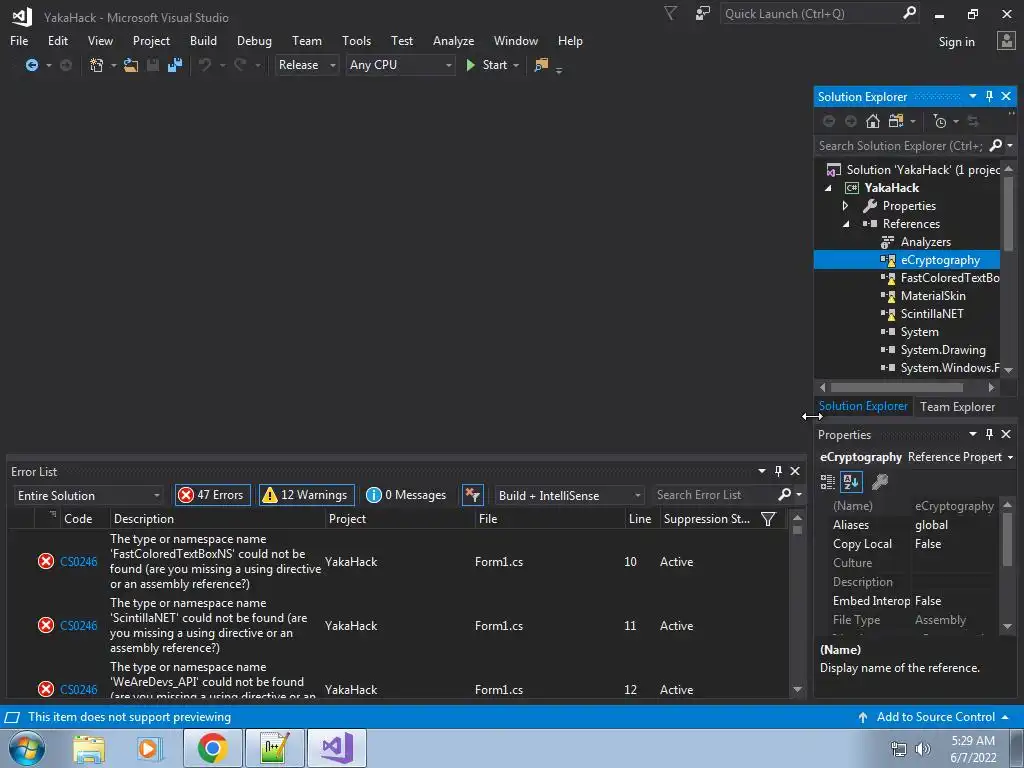
Task: Open the Debug menu
Action: pyautogui.click(x=254, y=40)
